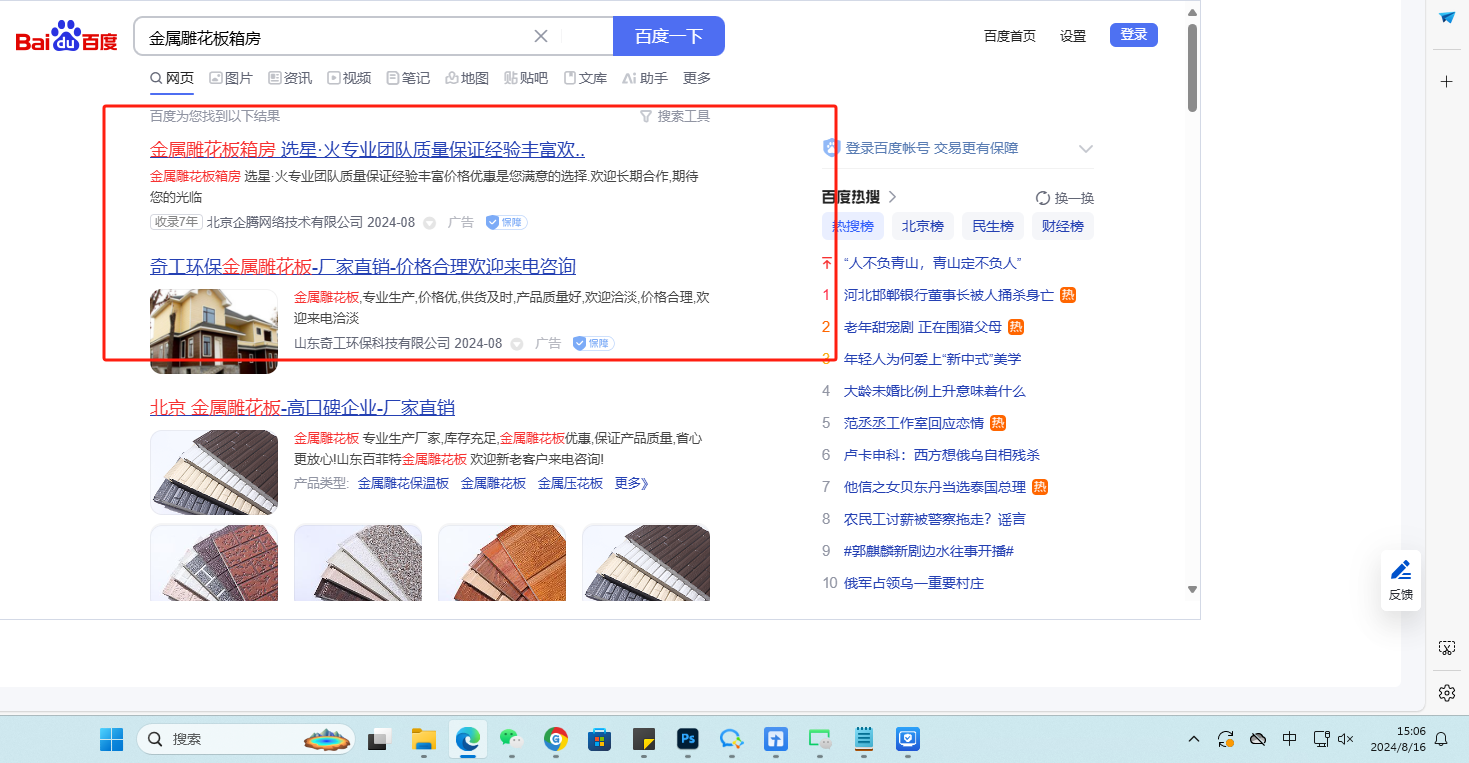Clear the search box with X icon
Viewport: 1469px width, 763px height.
[541, 36]
